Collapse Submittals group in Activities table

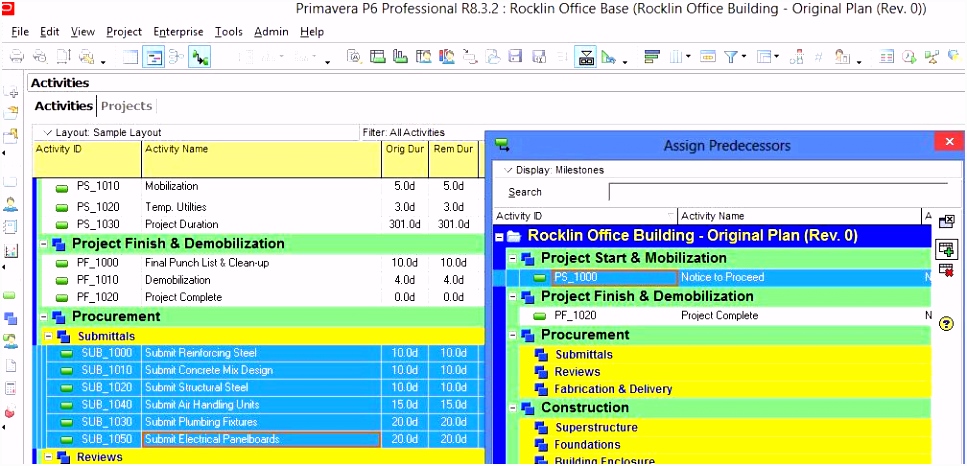point(48,337)
